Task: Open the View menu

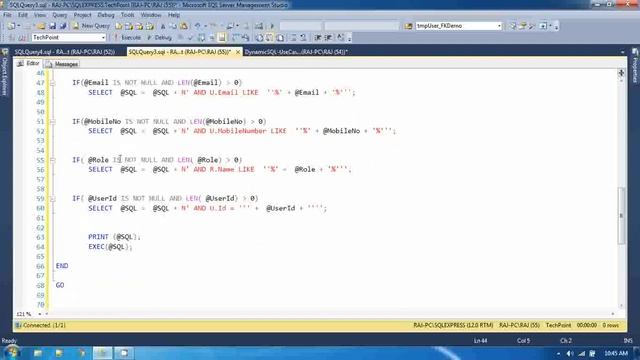Action: coord(40,15)
